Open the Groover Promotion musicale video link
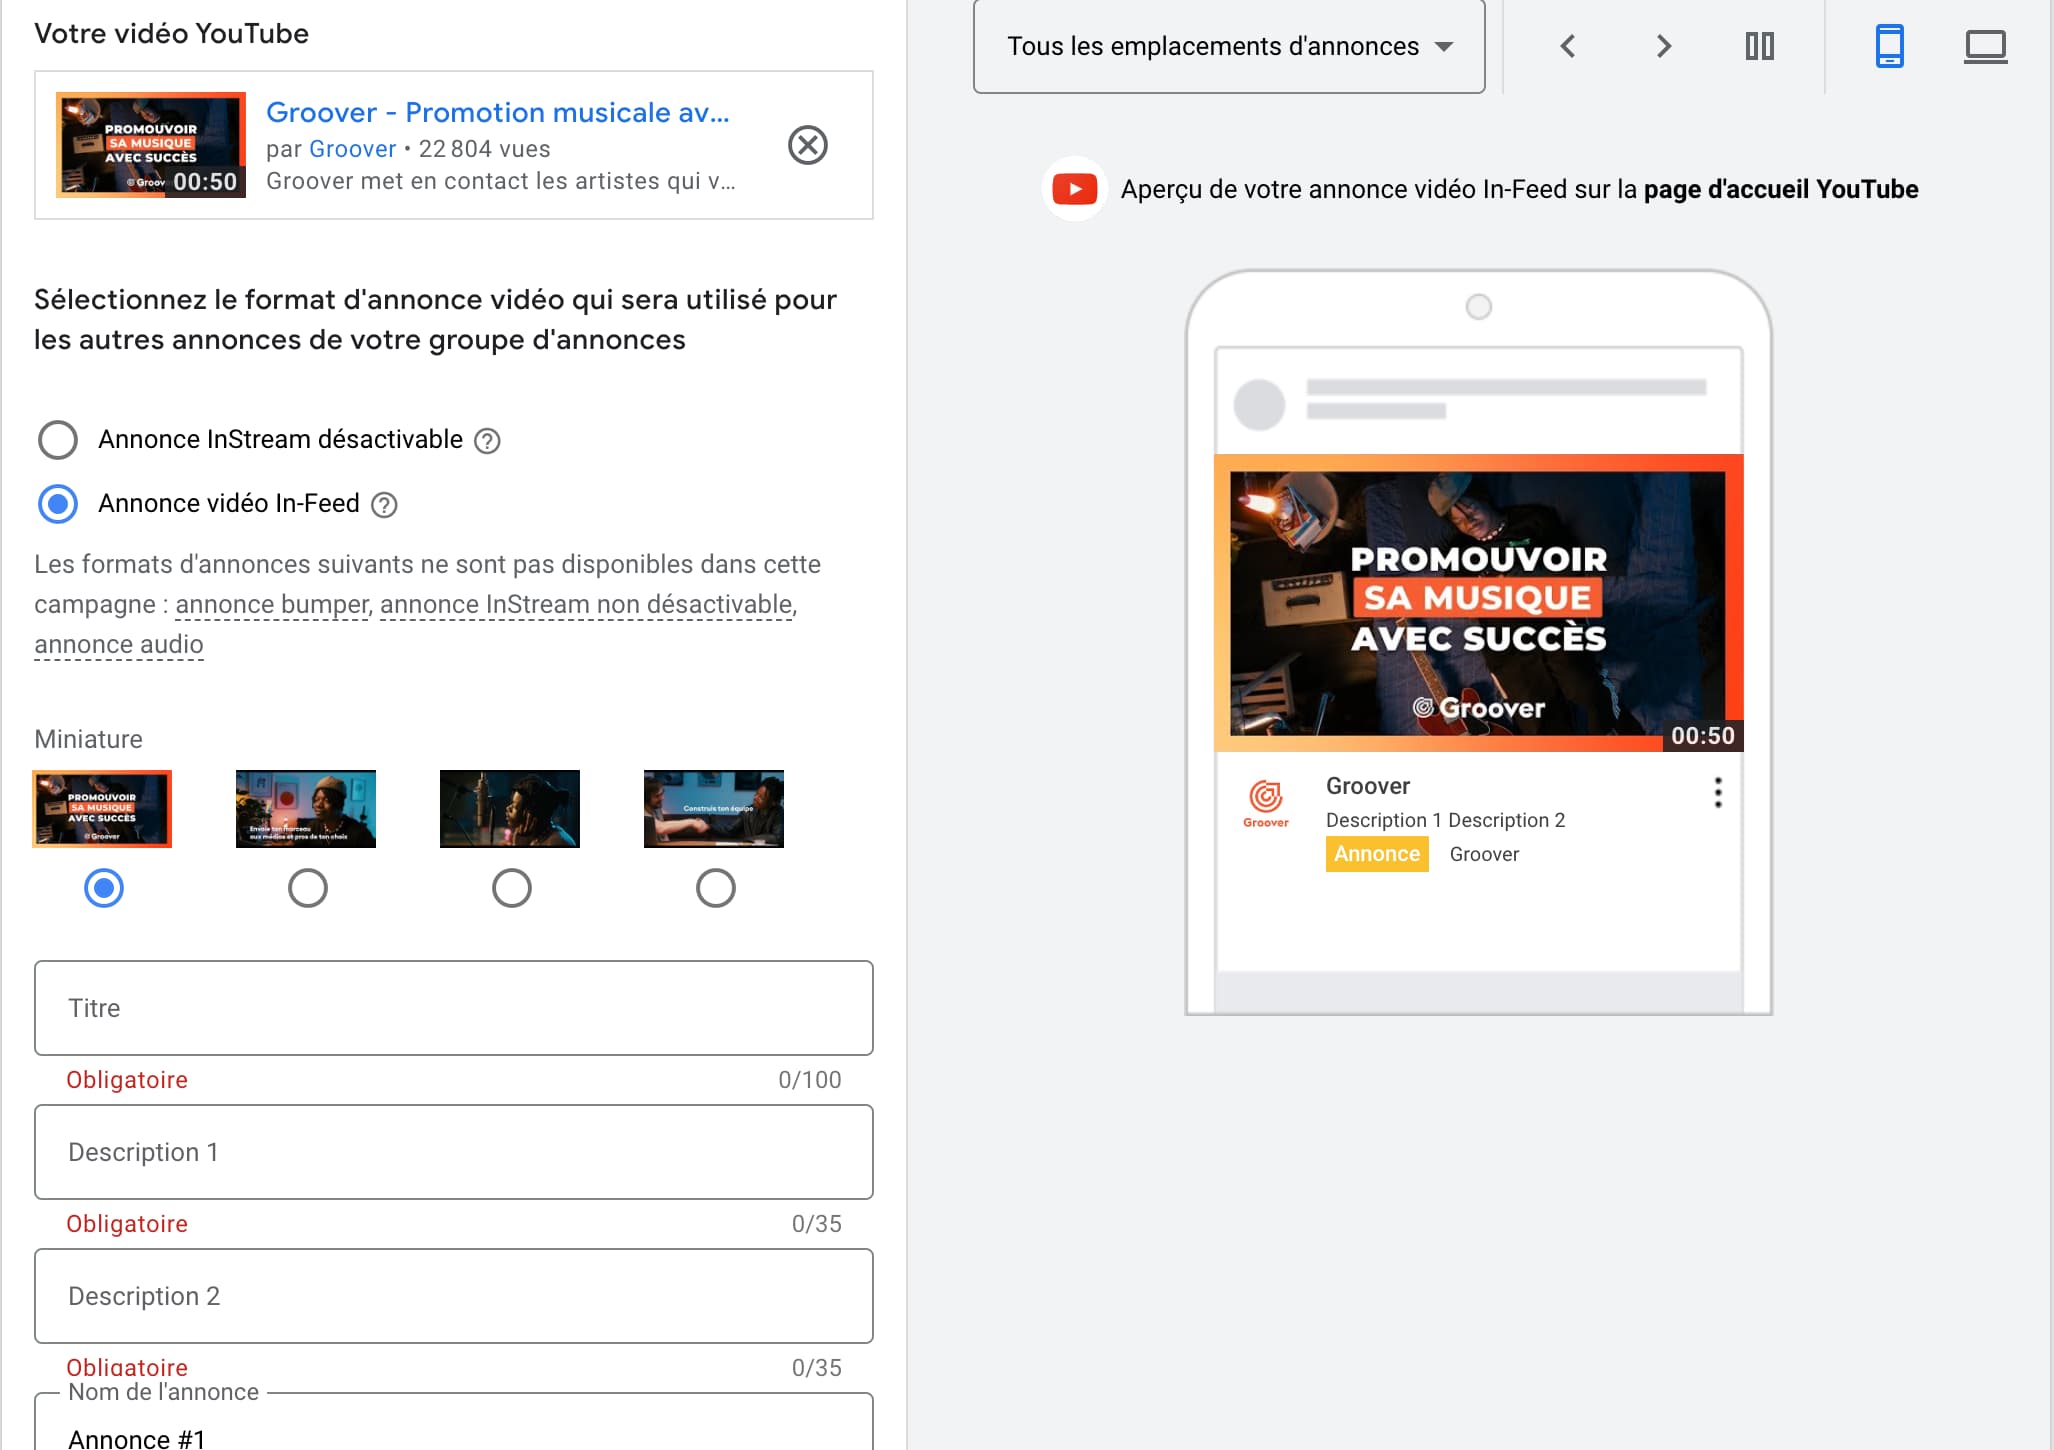Screen dimensions: 2054x1450 coord(497,112)
